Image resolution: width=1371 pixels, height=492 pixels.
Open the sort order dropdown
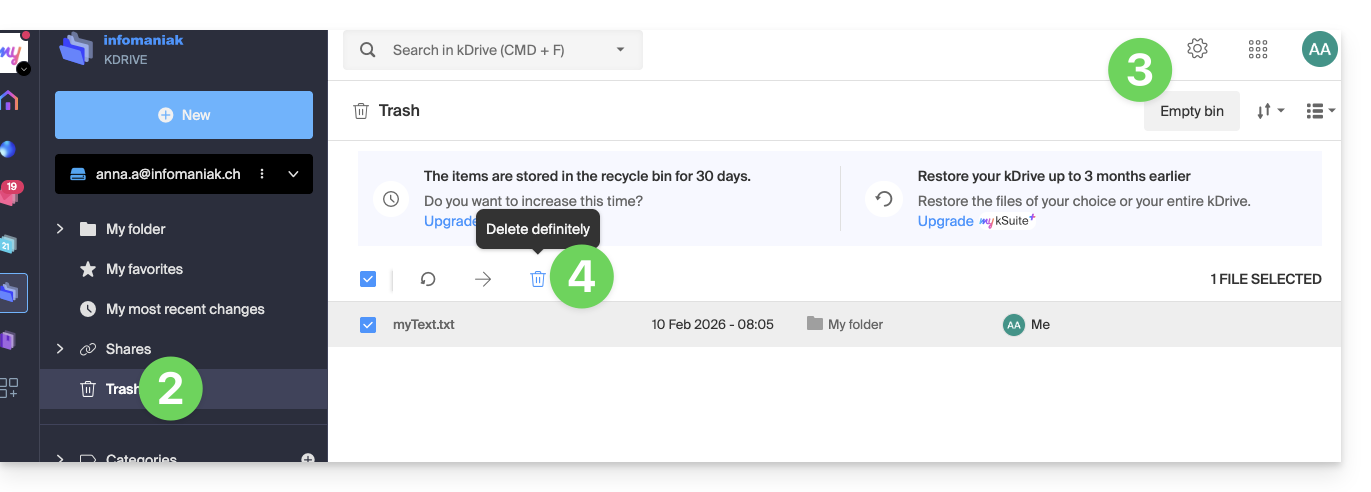[x=1270, y=111]
